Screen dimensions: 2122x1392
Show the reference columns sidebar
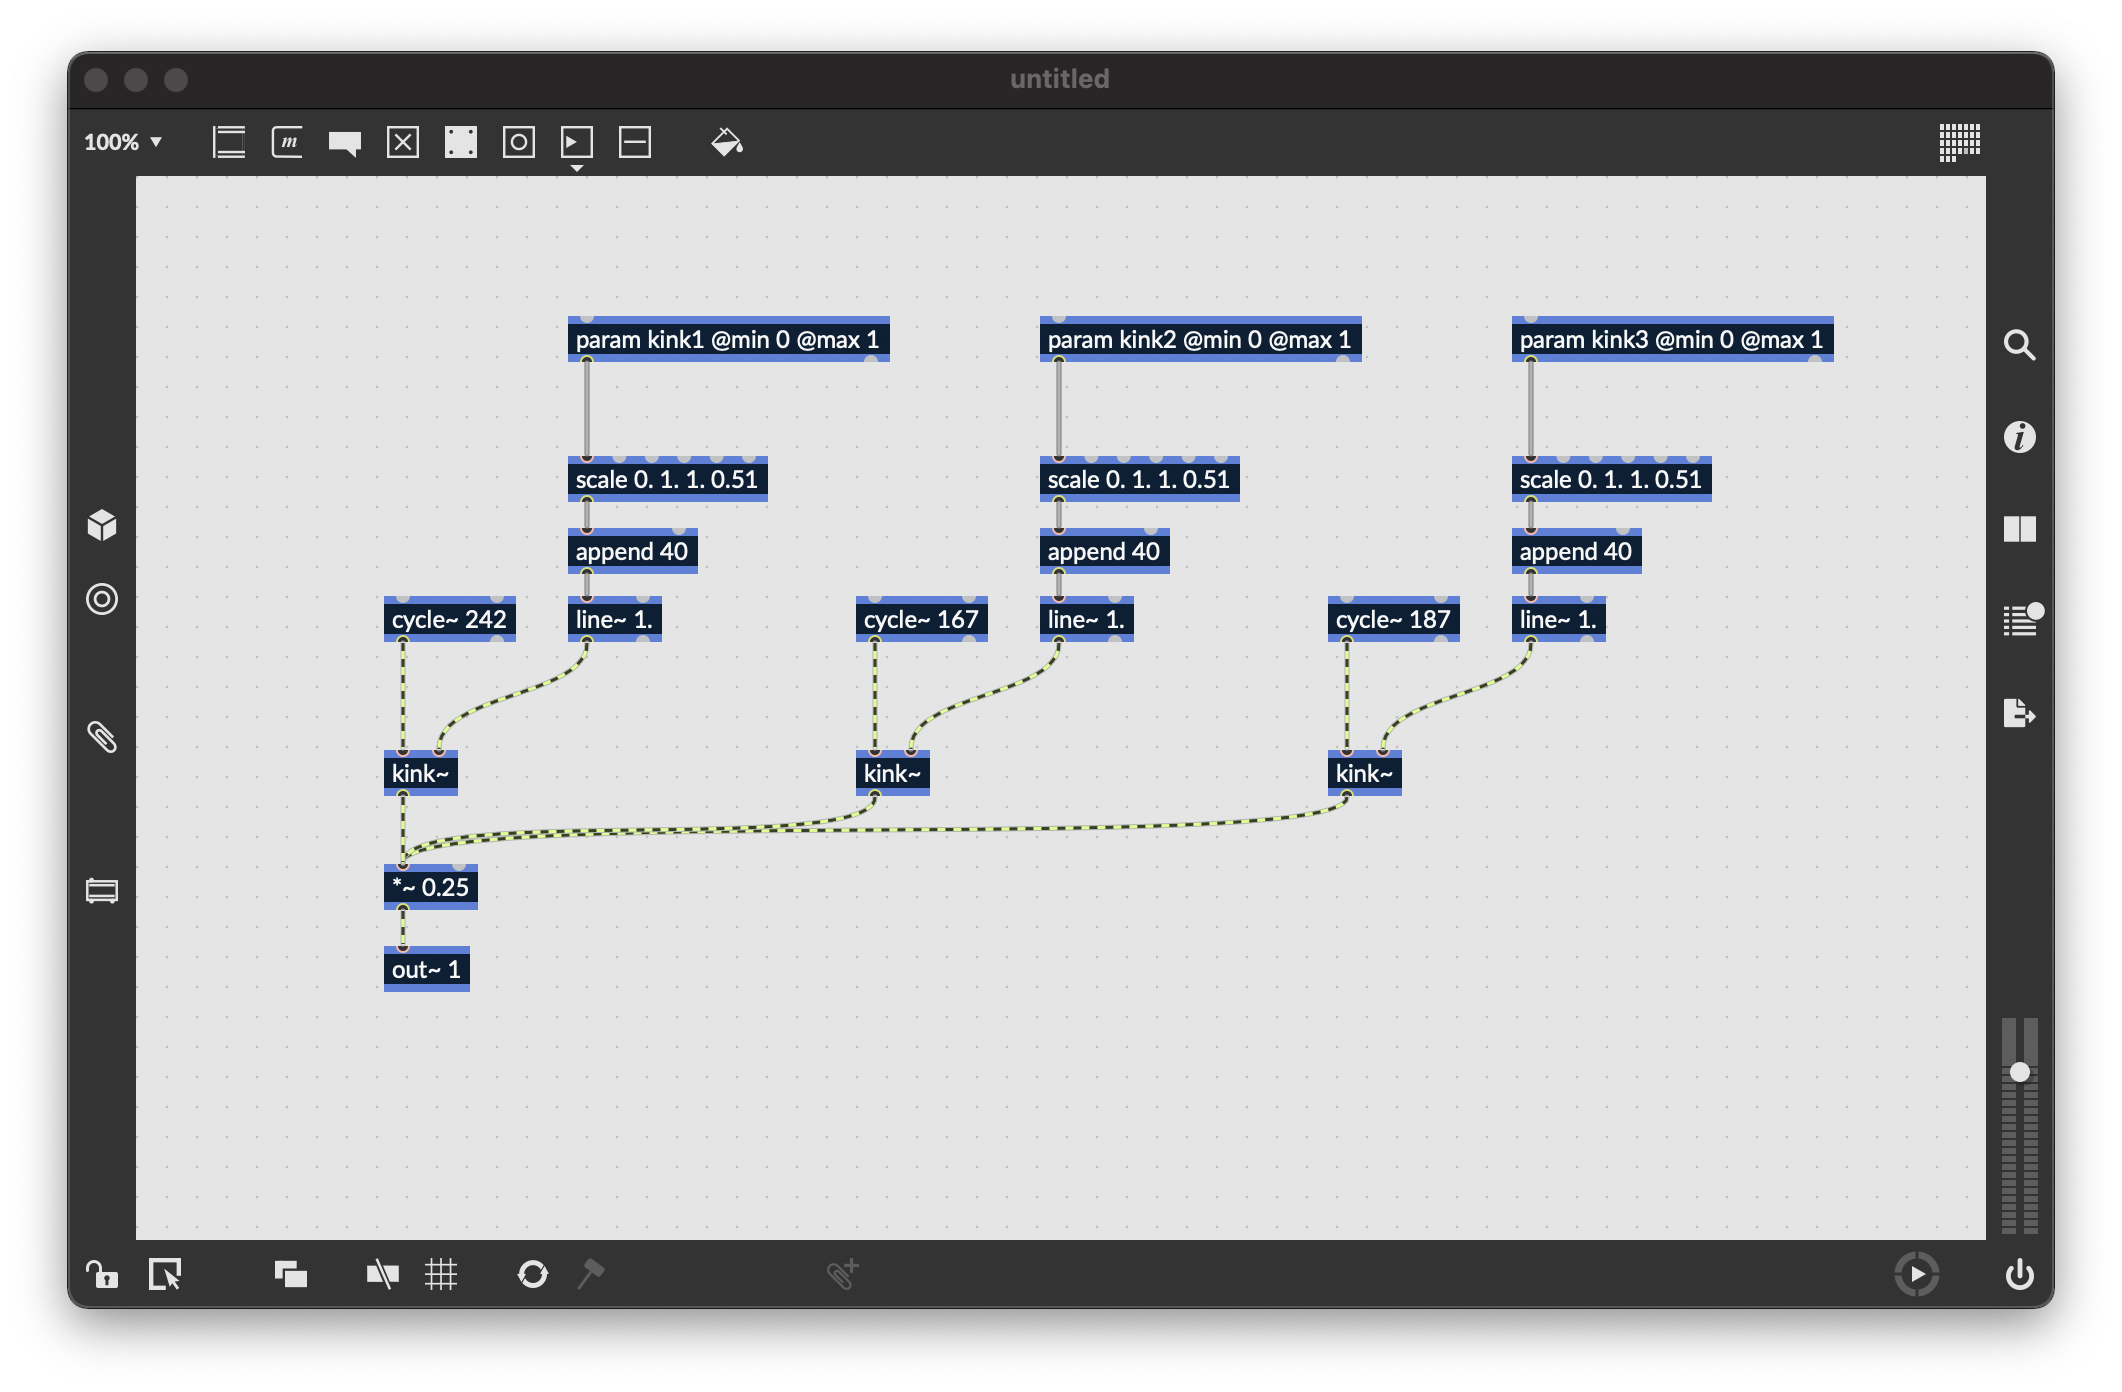pyautogui.click(x=2019, y=529)
